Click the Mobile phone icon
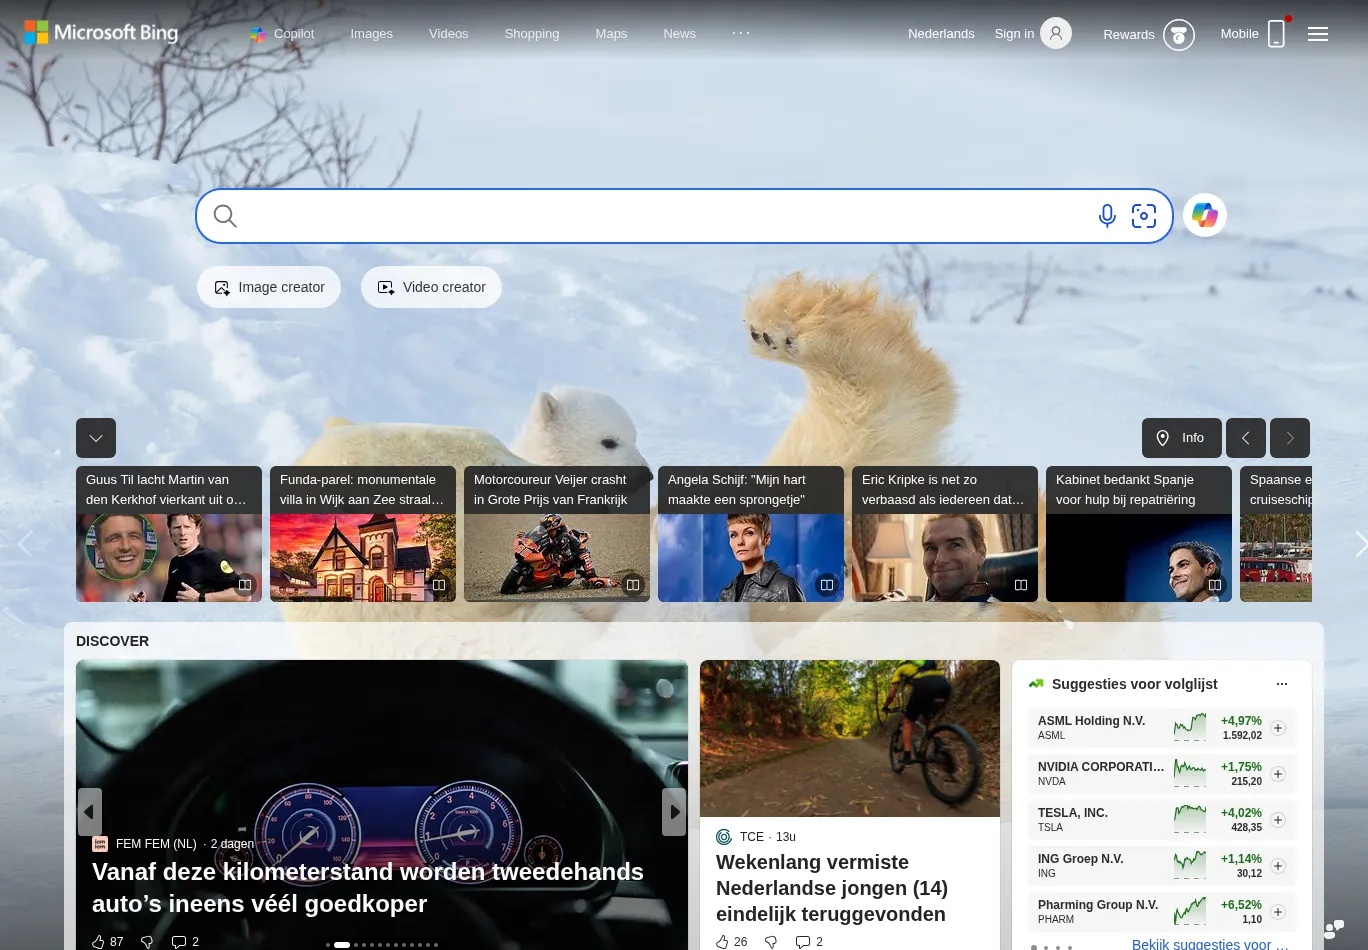 pos(1276,34)
